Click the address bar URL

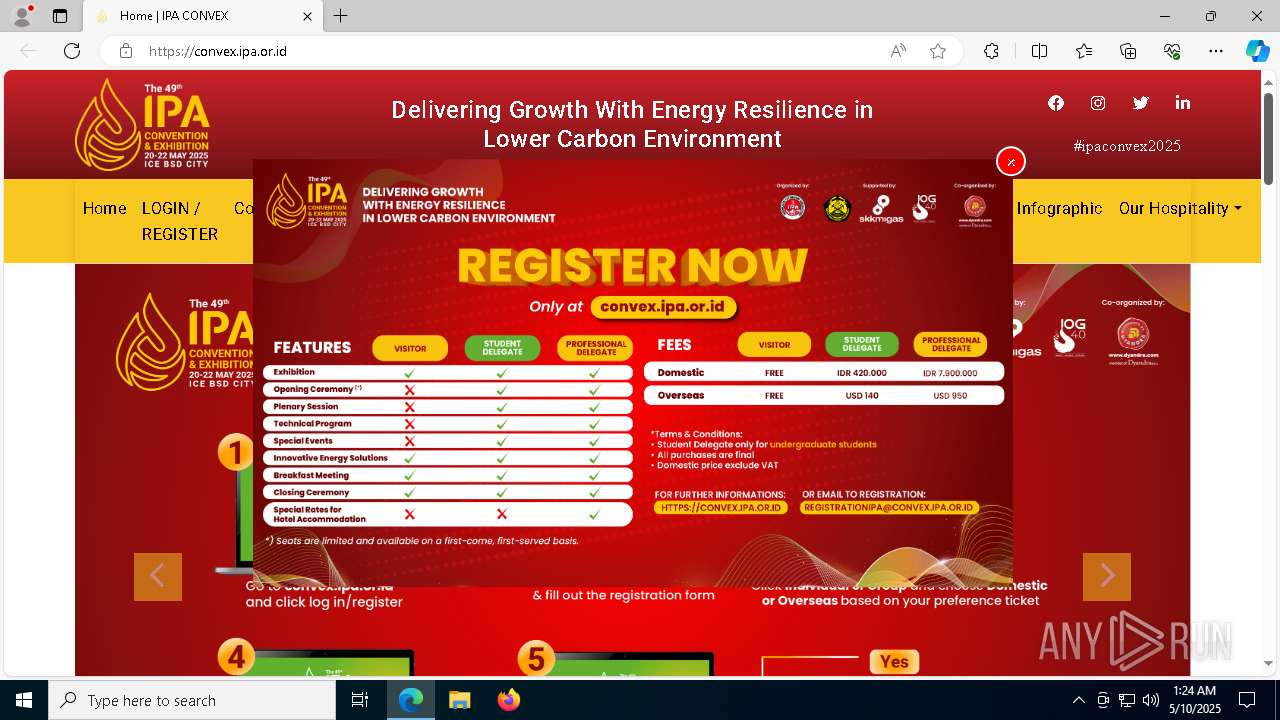(218, 51)
